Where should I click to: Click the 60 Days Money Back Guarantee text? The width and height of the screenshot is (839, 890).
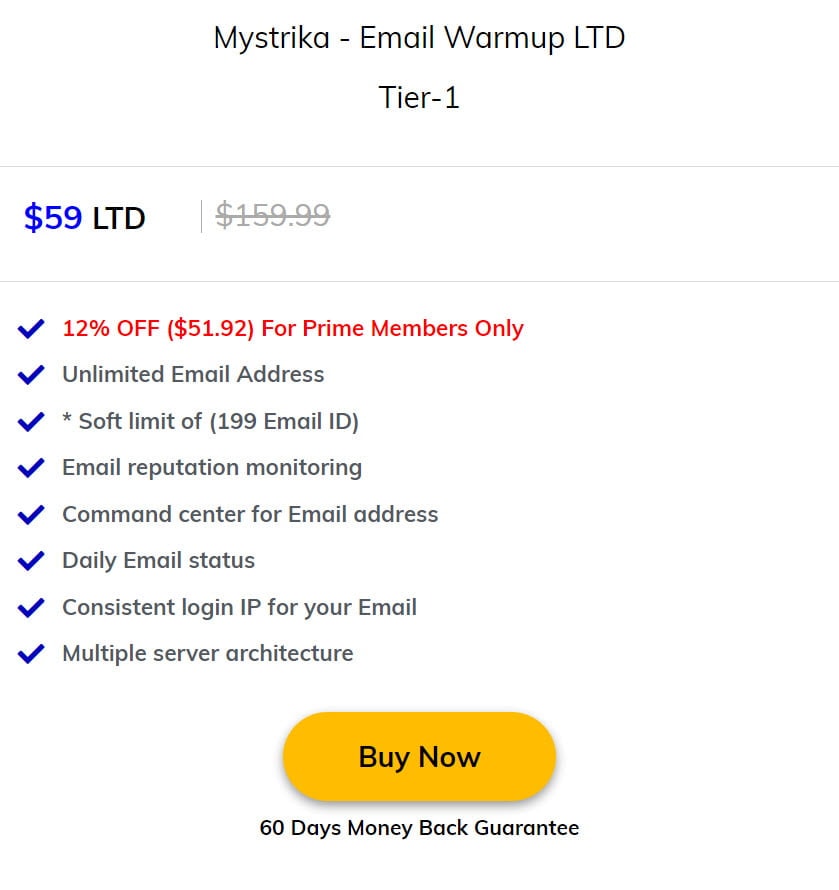419,828
